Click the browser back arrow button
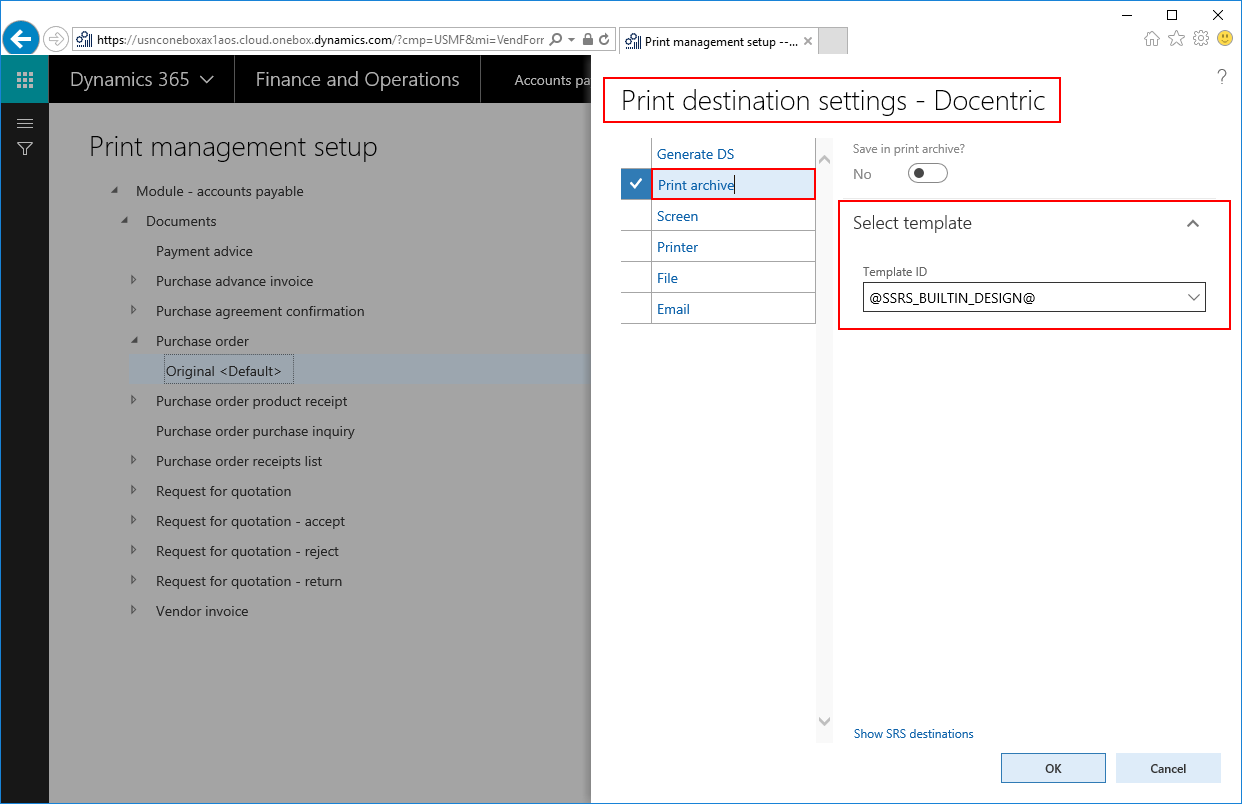The image size is (1242, 804). pyautogui.click(x=21, y=39)
